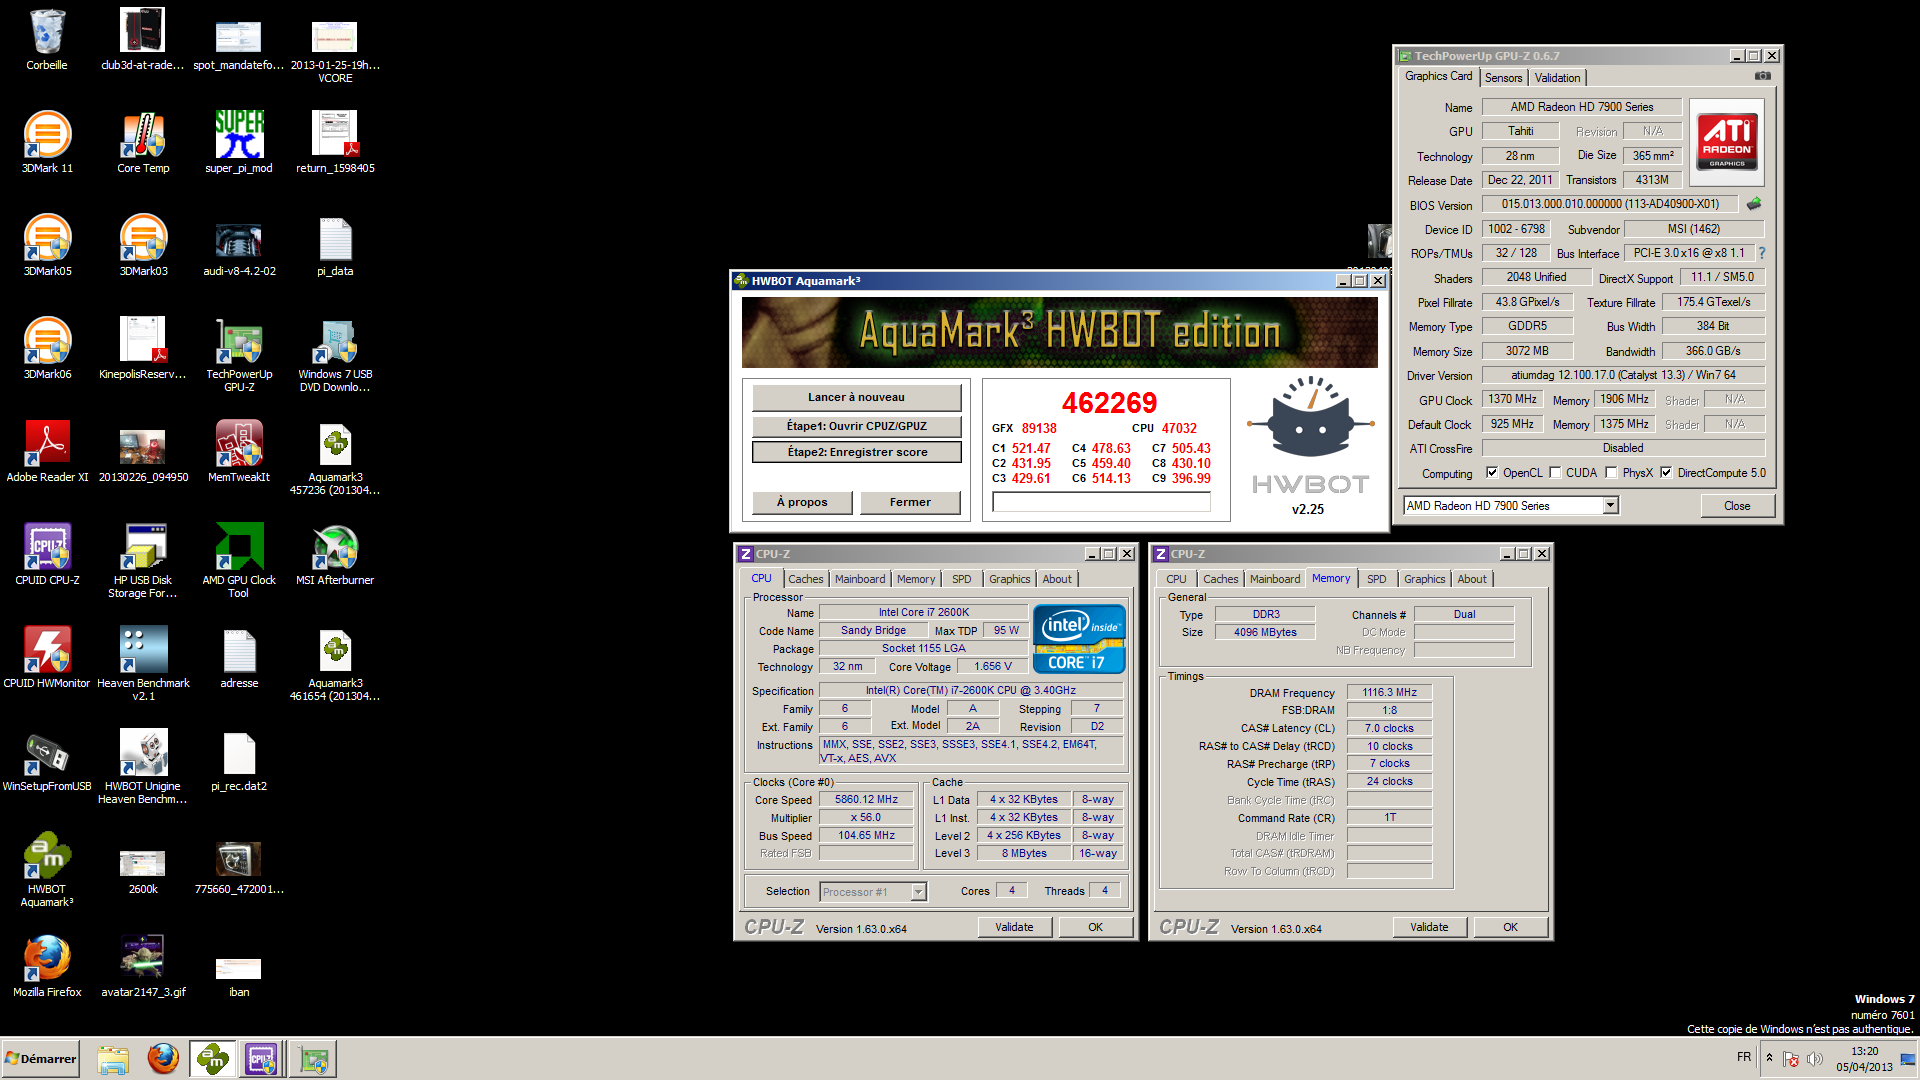Launch Mozilla Firefox desktop shortcut
This screenshot has width=1920, height=1080.
coord(47,966)
